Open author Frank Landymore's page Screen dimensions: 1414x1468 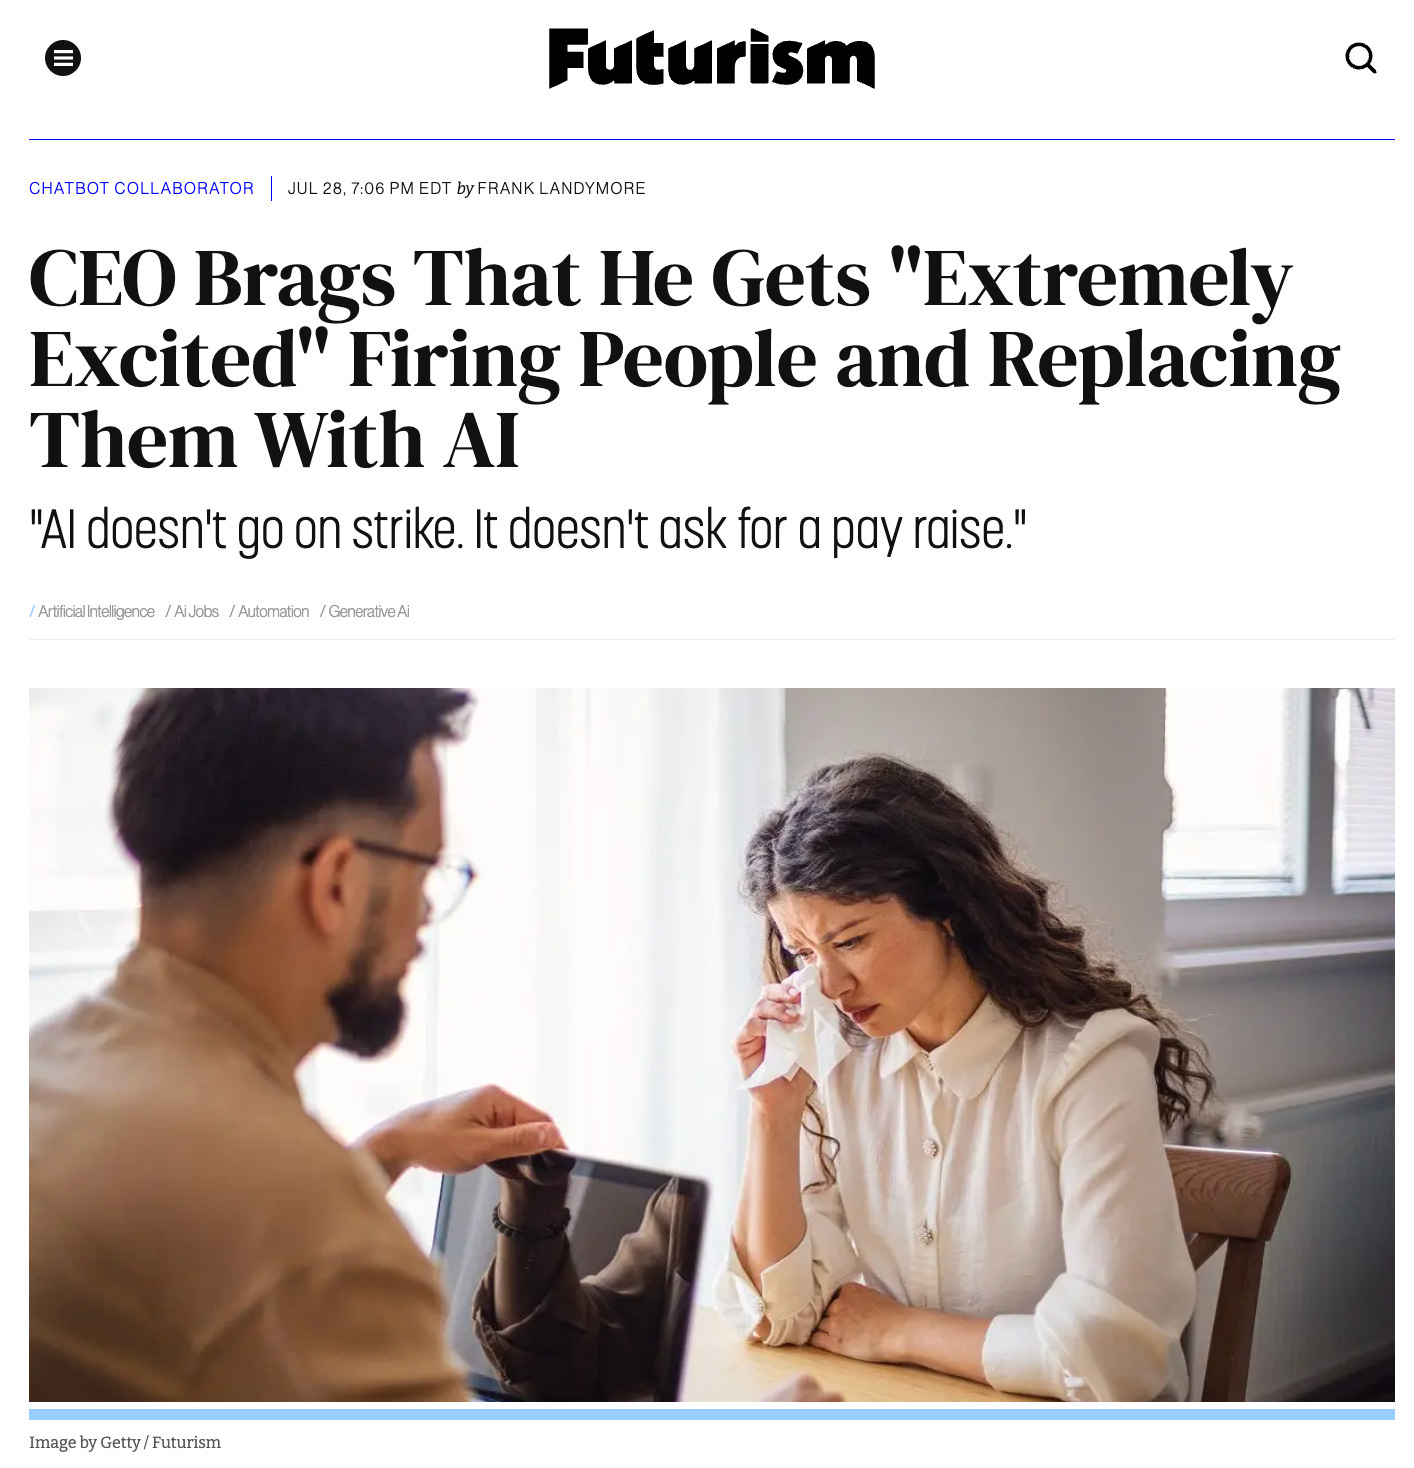(x=561, y=188)
